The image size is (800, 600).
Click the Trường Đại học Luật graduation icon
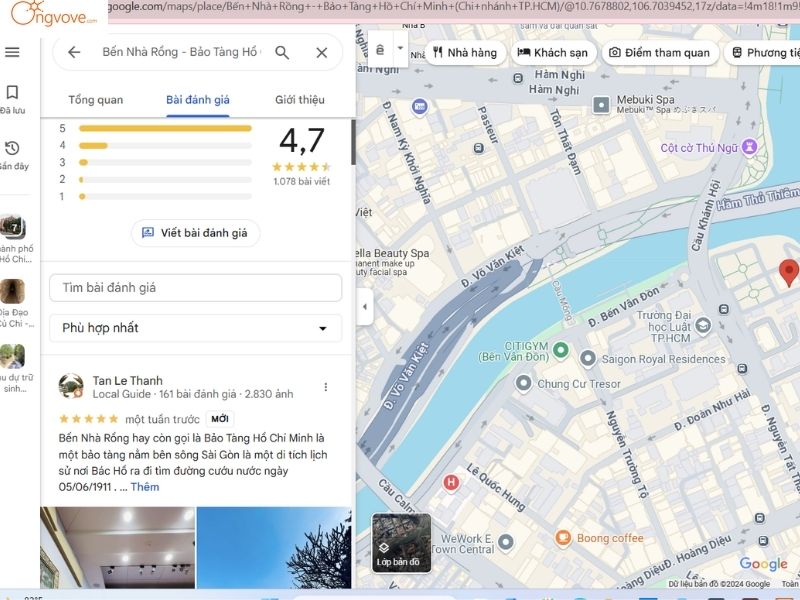[703, 325]
